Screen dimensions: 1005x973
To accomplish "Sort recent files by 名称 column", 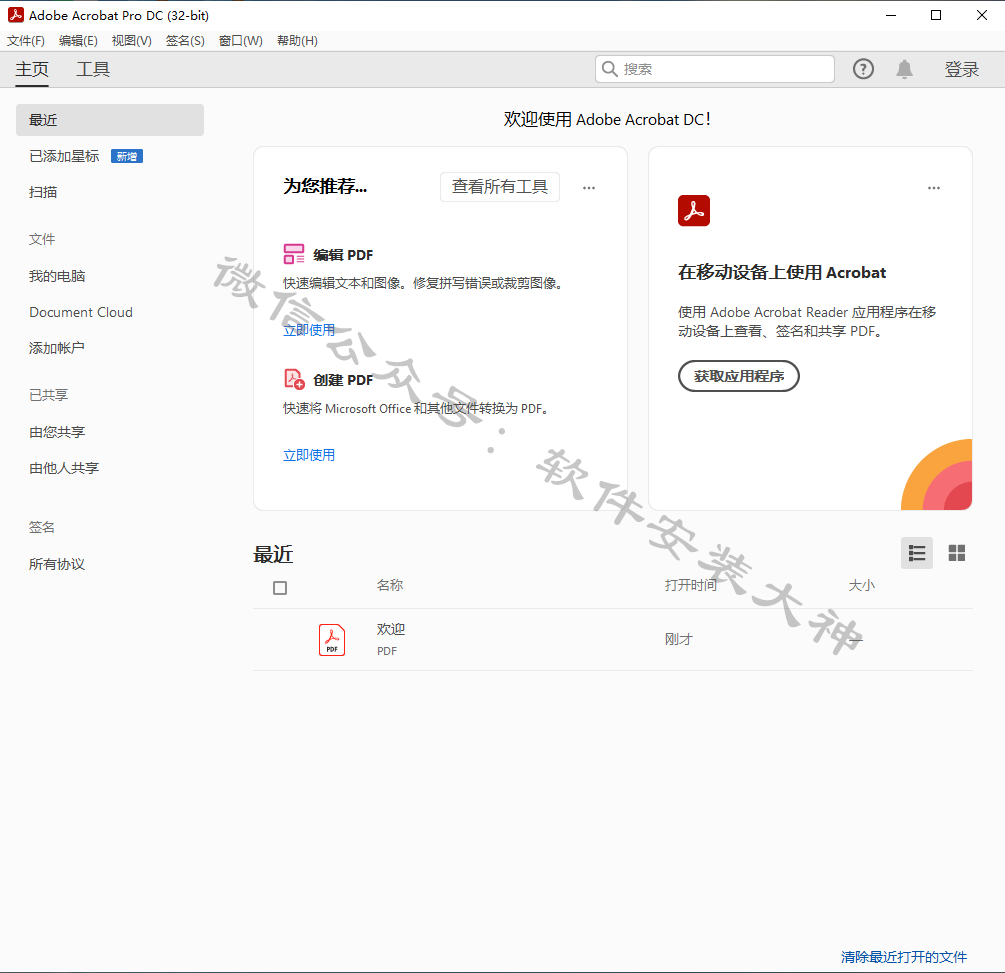I will click(x=390, y=585).
